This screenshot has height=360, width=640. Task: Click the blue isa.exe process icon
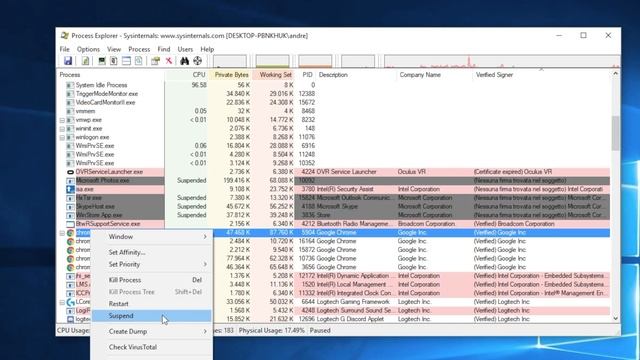pos(70,189)
